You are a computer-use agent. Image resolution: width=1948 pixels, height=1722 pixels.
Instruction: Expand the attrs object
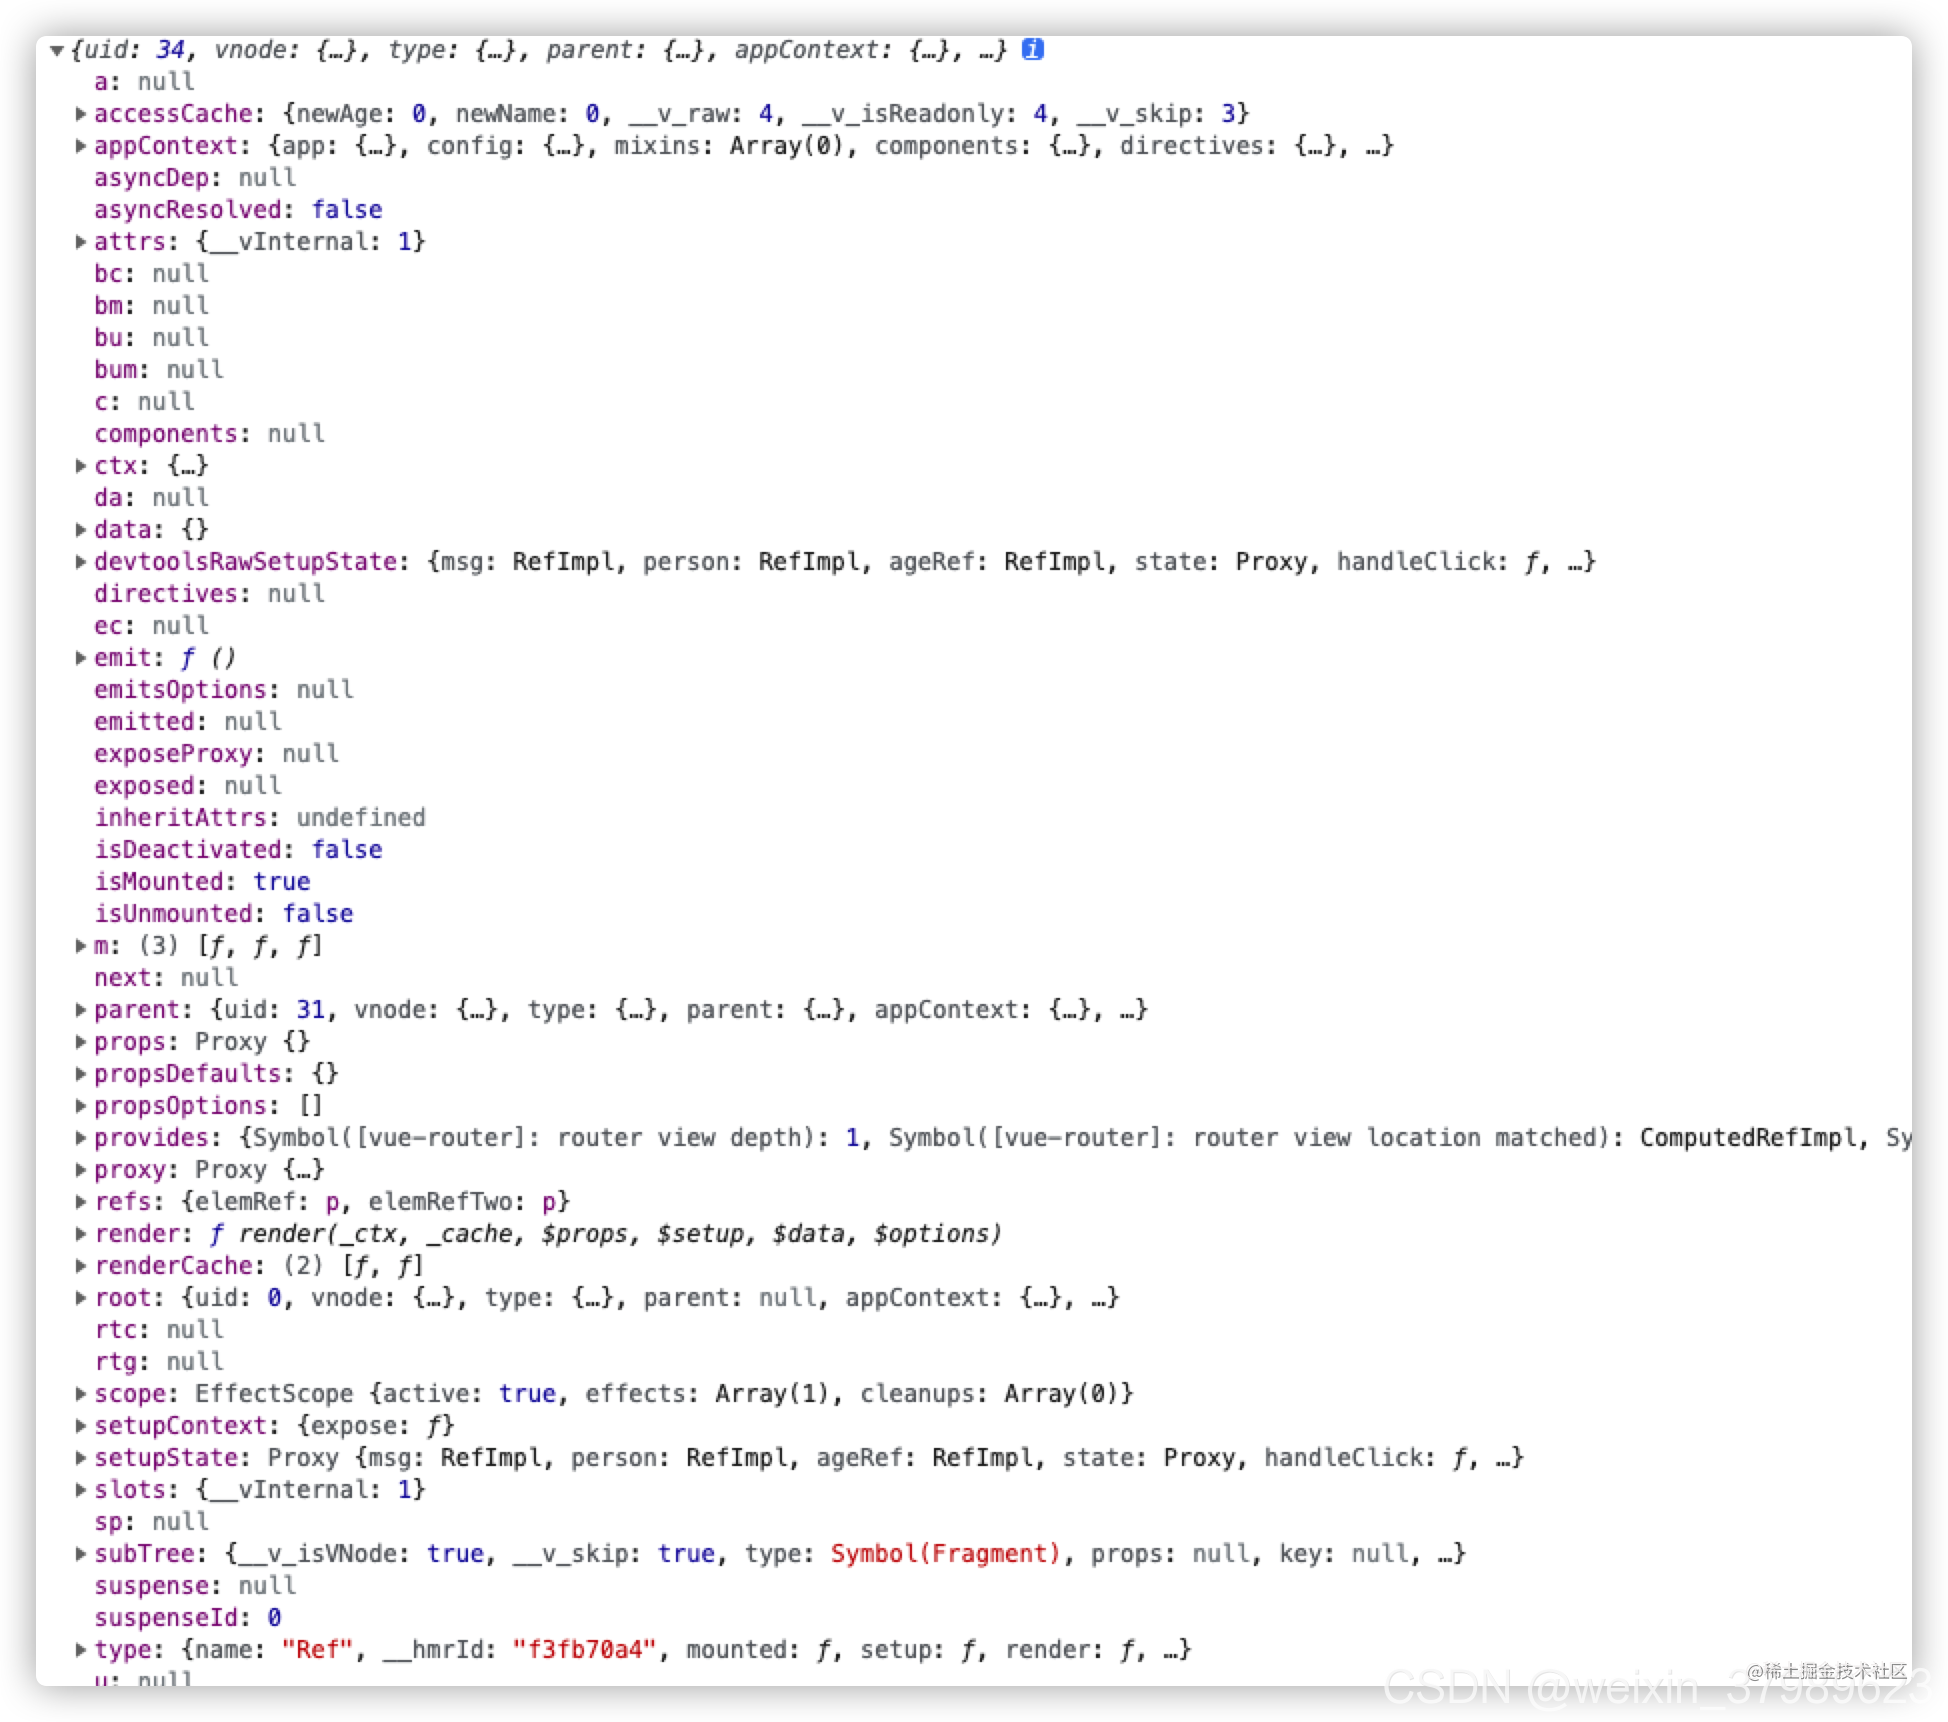coord(82,241)
